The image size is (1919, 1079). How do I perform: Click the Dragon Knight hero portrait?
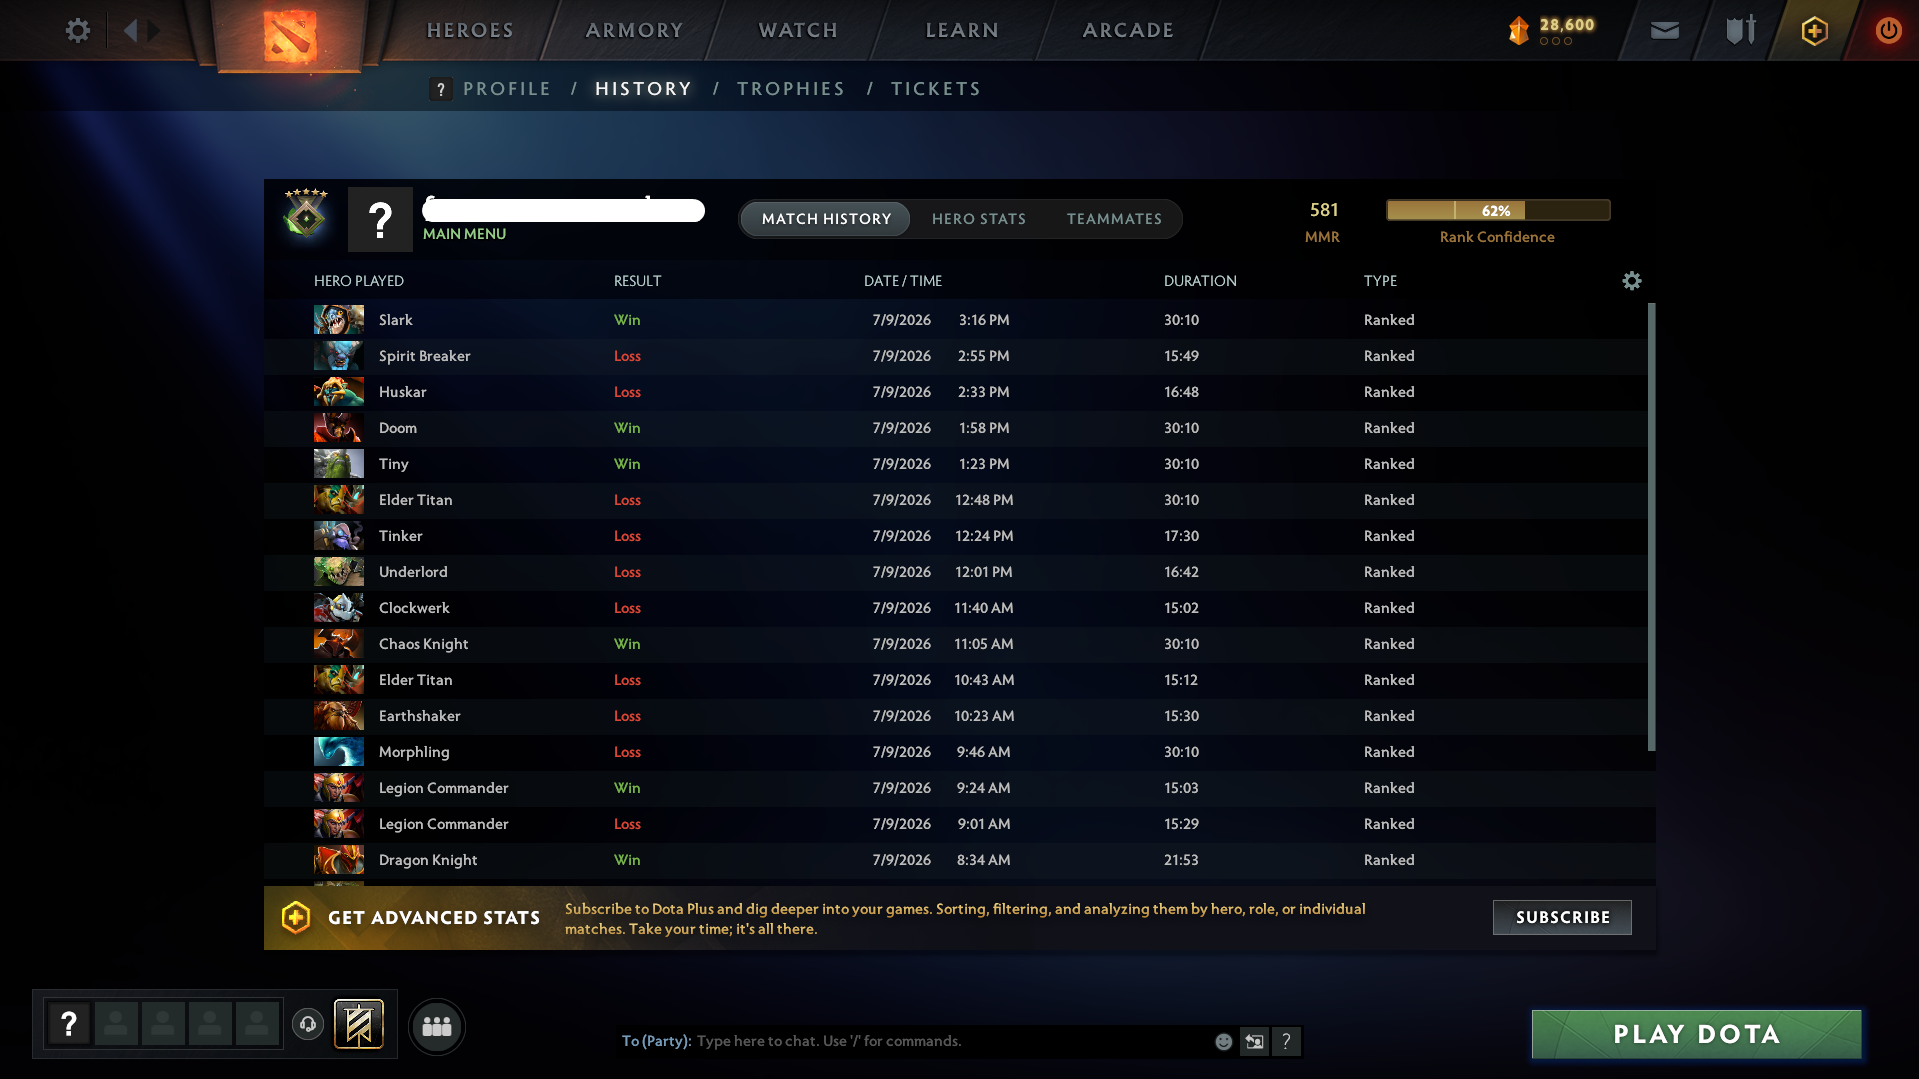(339, 860)
